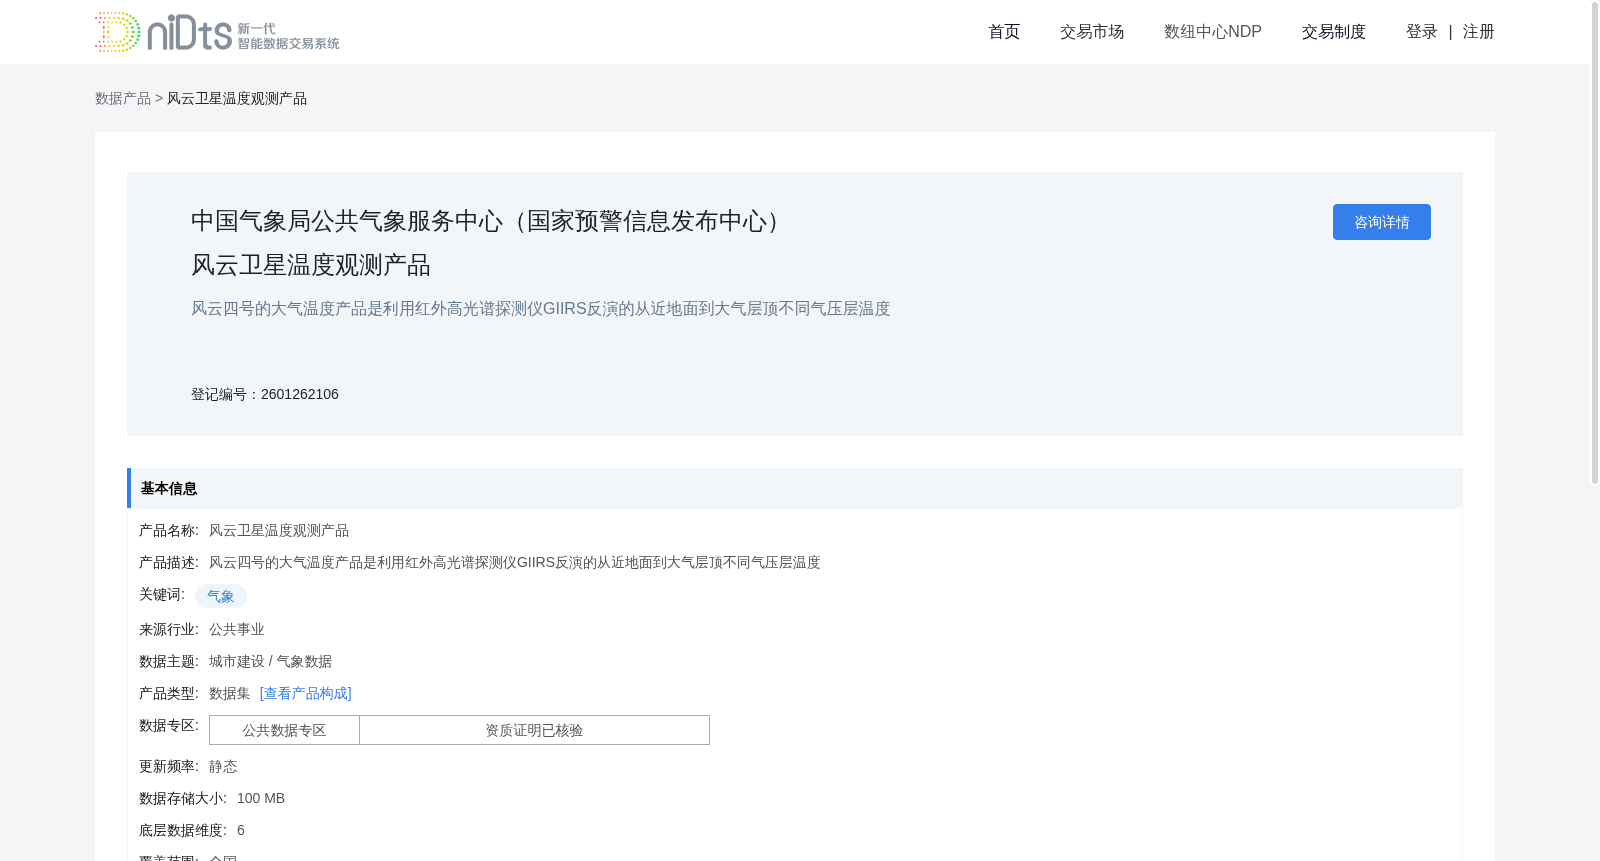Viewport: 1600px width, 861px height.
Task: Go back to 数据产品 breadcrumb
Action: click(x=123, y=98)
